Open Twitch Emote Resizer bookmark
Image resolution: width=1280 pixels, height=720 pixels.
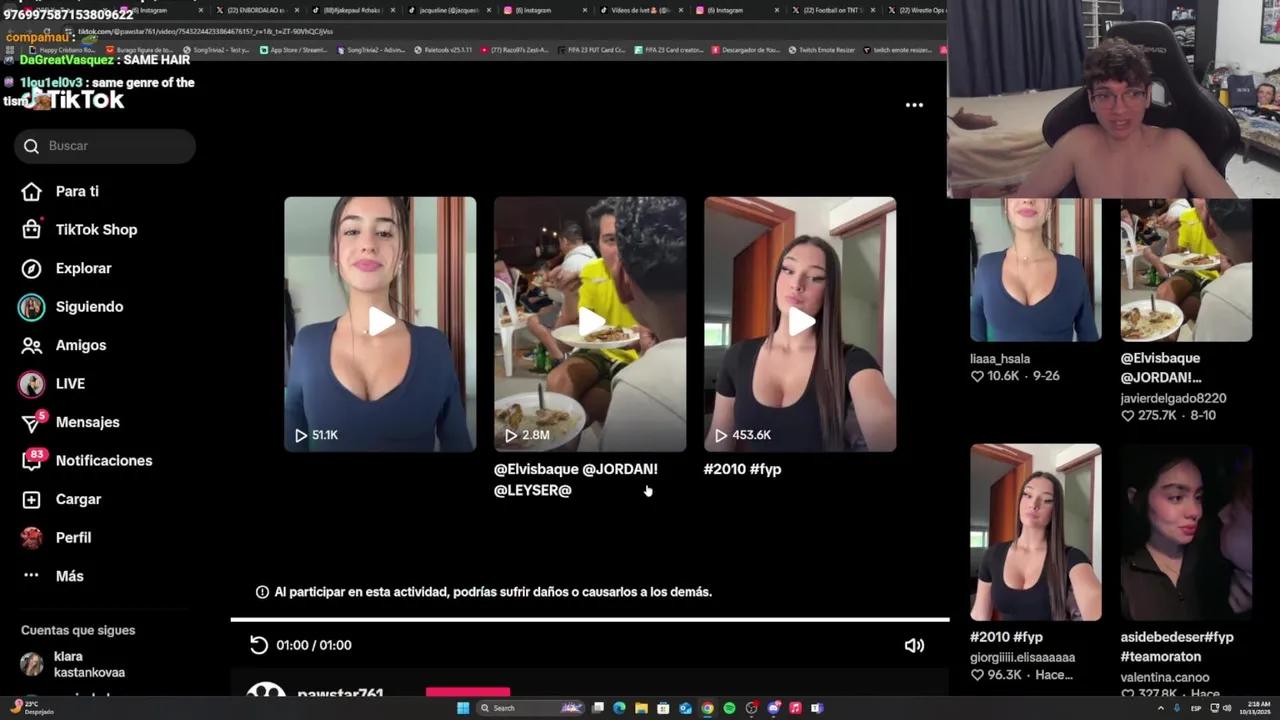pyautogui.click(x=821, y=49)
